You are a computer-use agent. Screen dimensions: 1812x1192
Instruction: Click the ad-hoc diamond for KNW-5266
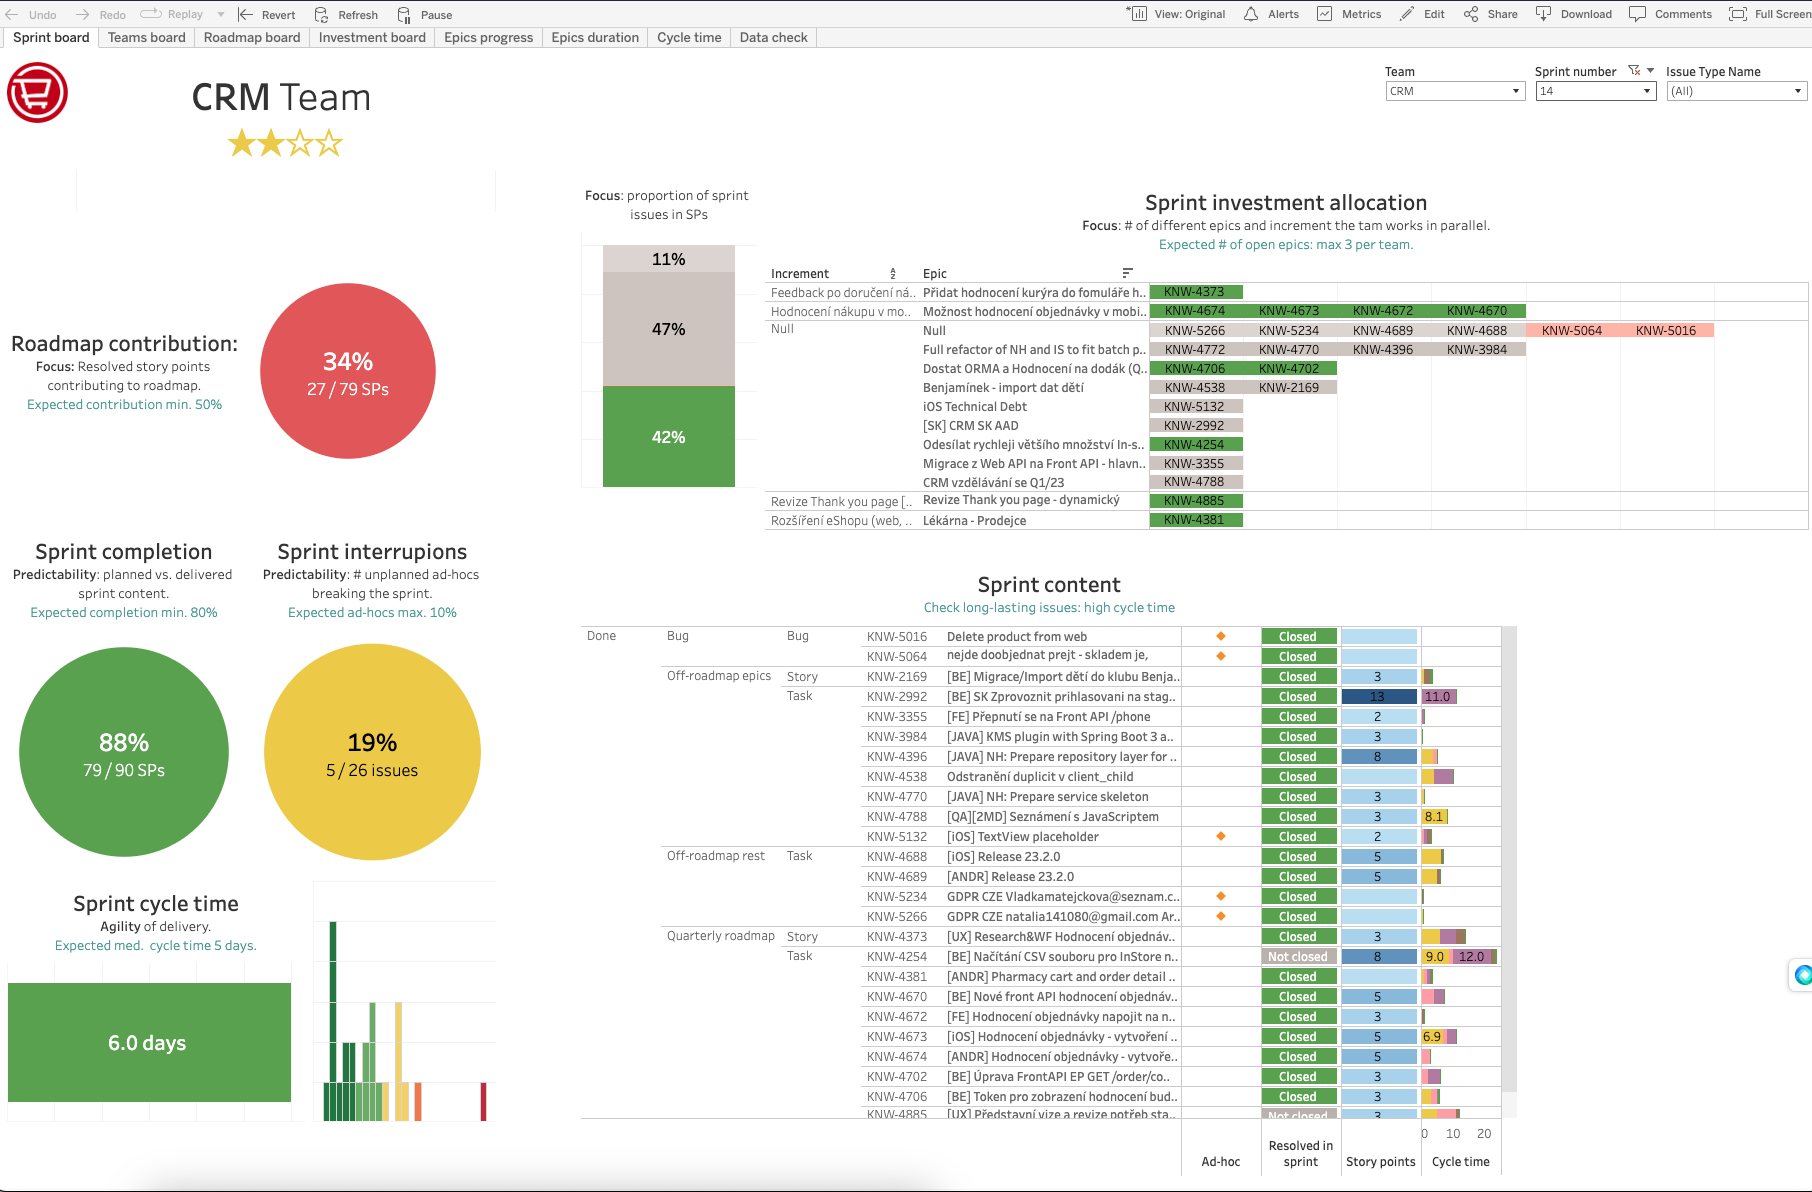click(x=1221, y=916)
